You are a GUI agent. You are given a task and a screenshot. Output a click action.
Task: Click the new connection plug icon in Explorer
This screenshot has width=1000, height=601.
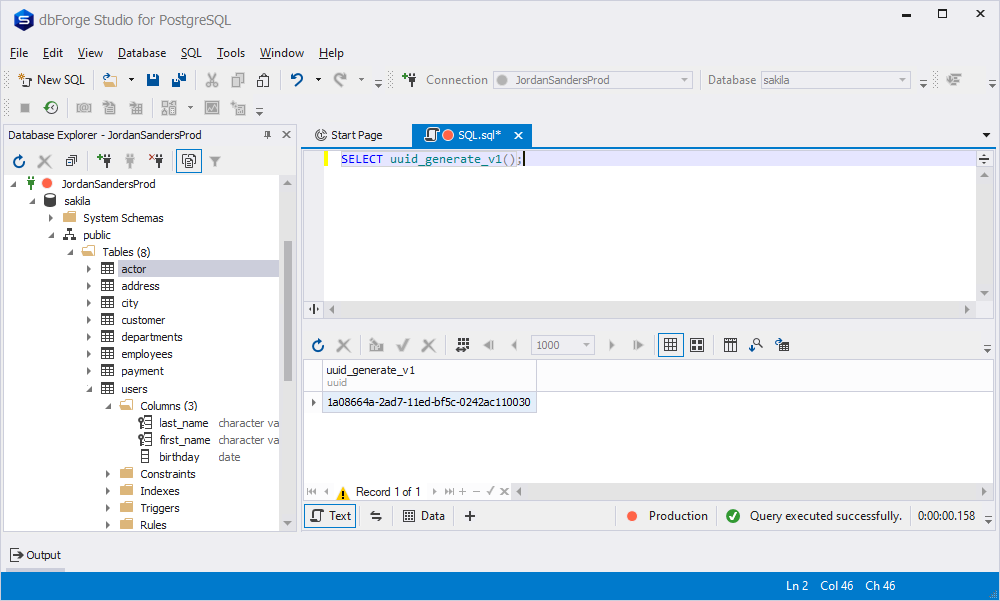click(x=104, y=161)
